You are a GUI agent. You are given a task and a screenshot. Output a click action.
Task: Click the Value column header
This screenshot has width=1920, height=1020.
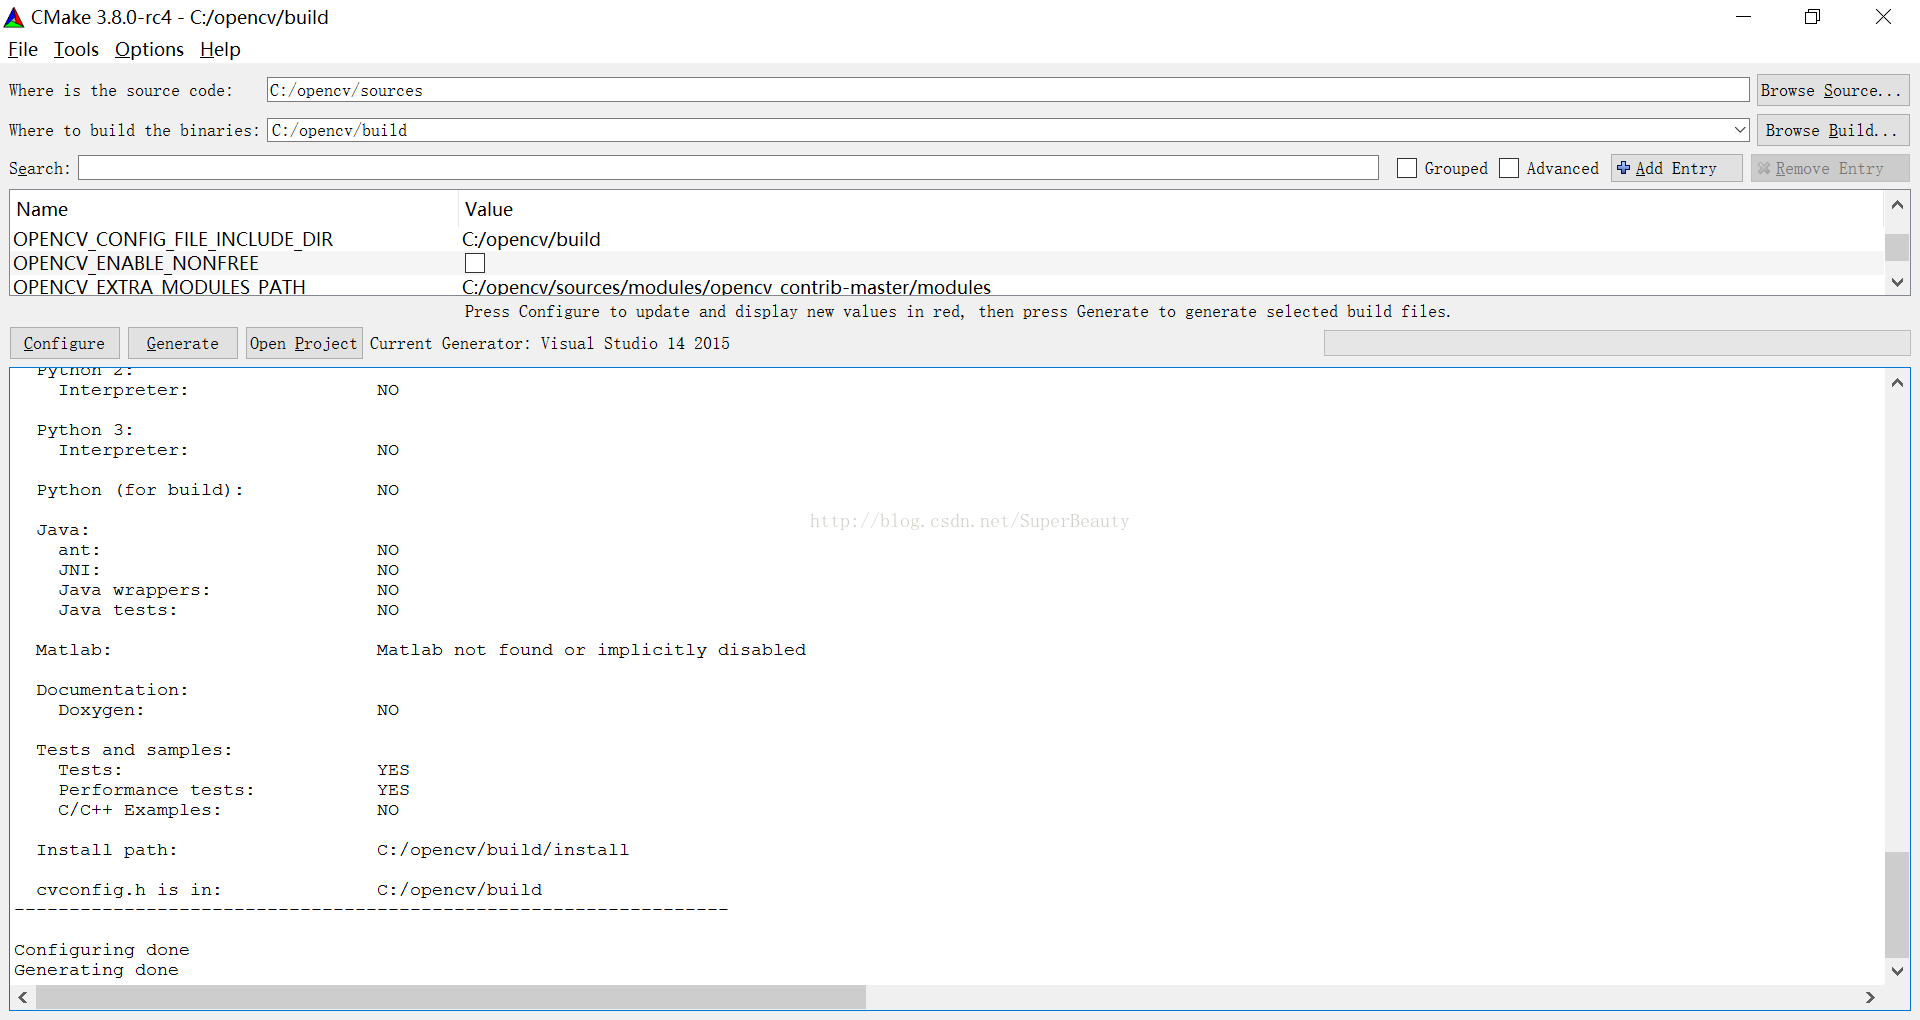(x=1171, y=209)
